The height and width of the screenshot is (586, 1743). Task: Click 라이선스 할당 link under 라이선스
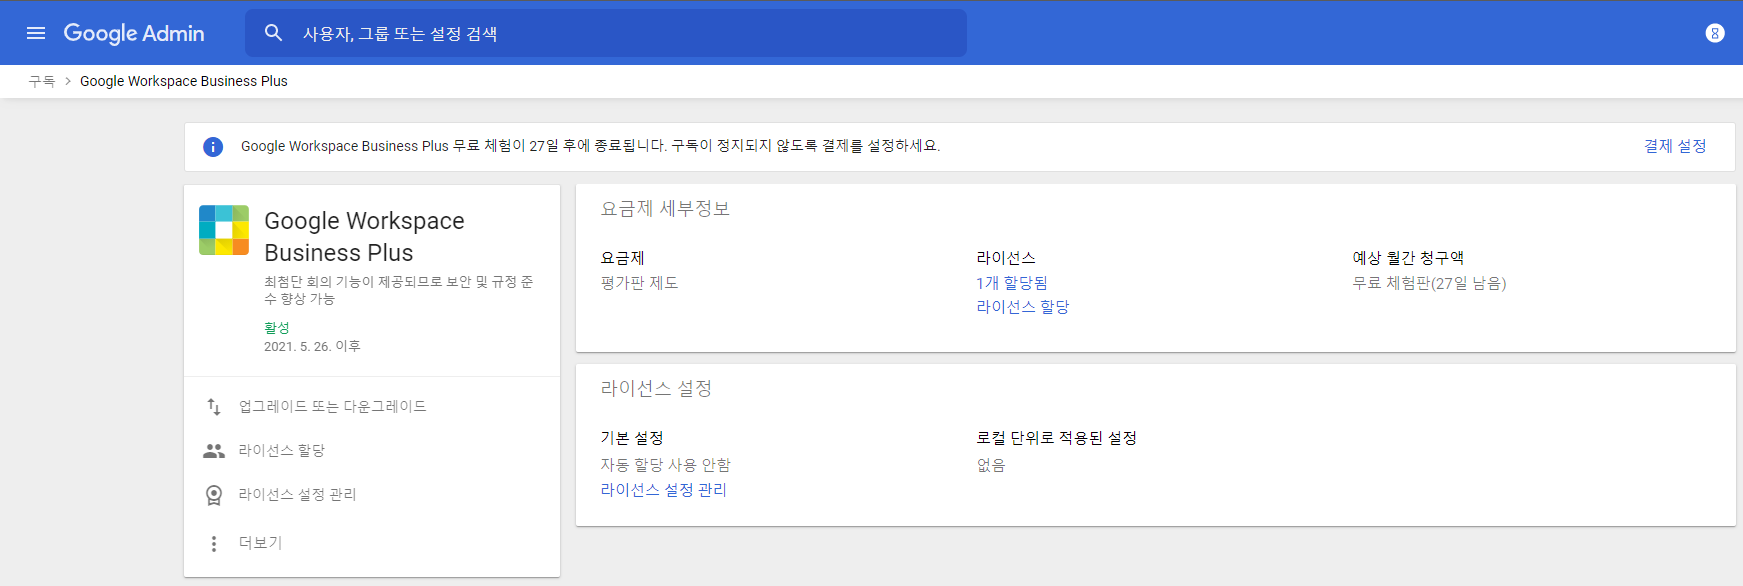(x=1023, y=307)
